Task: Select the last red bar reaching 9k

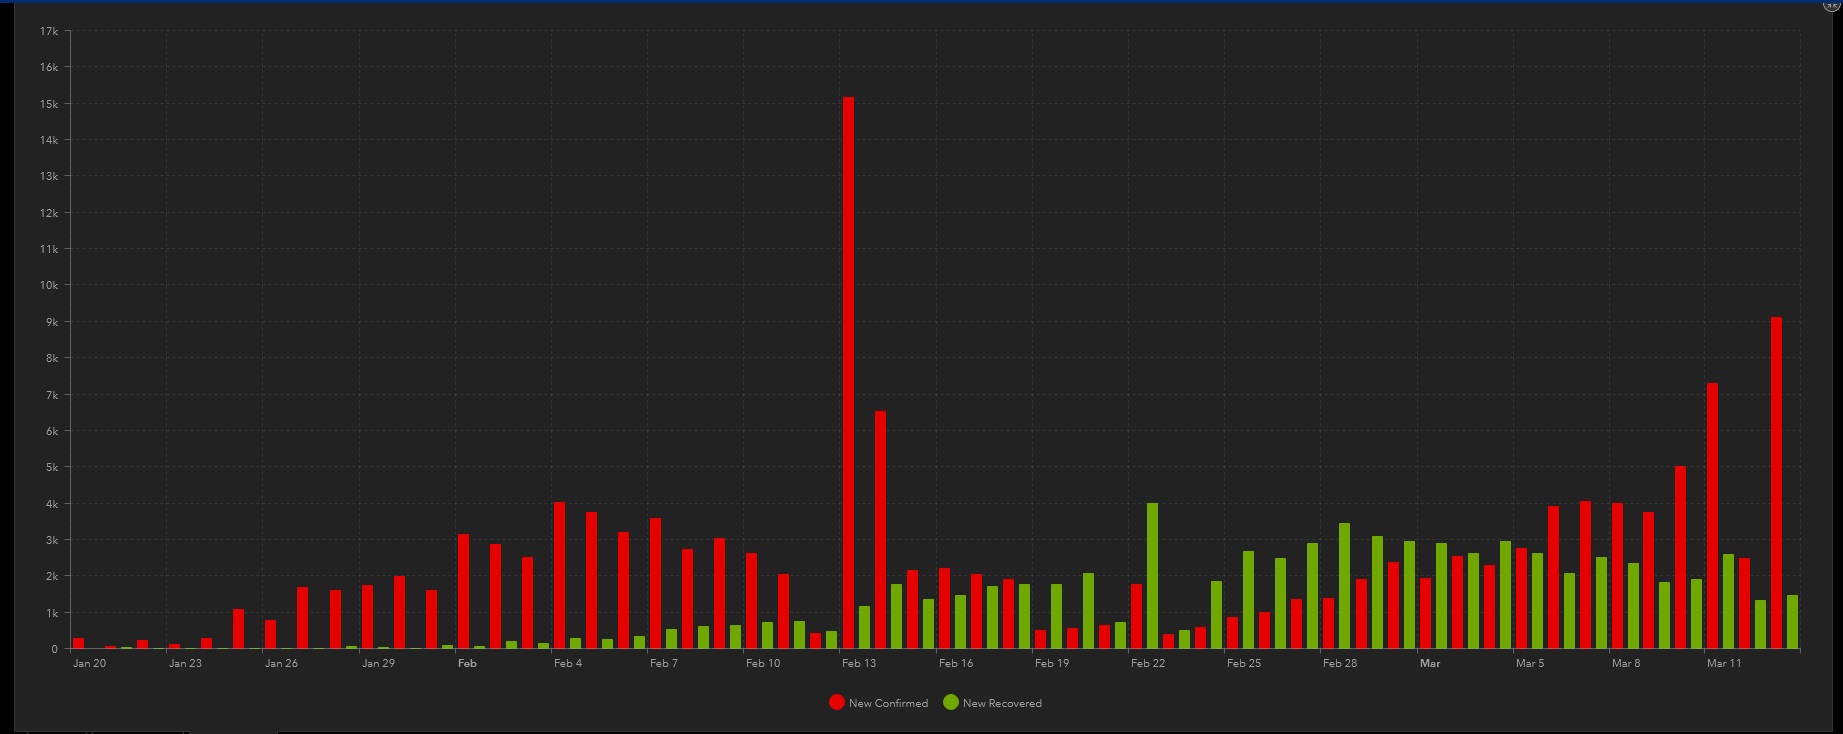Action: (x=1776, y=483)
